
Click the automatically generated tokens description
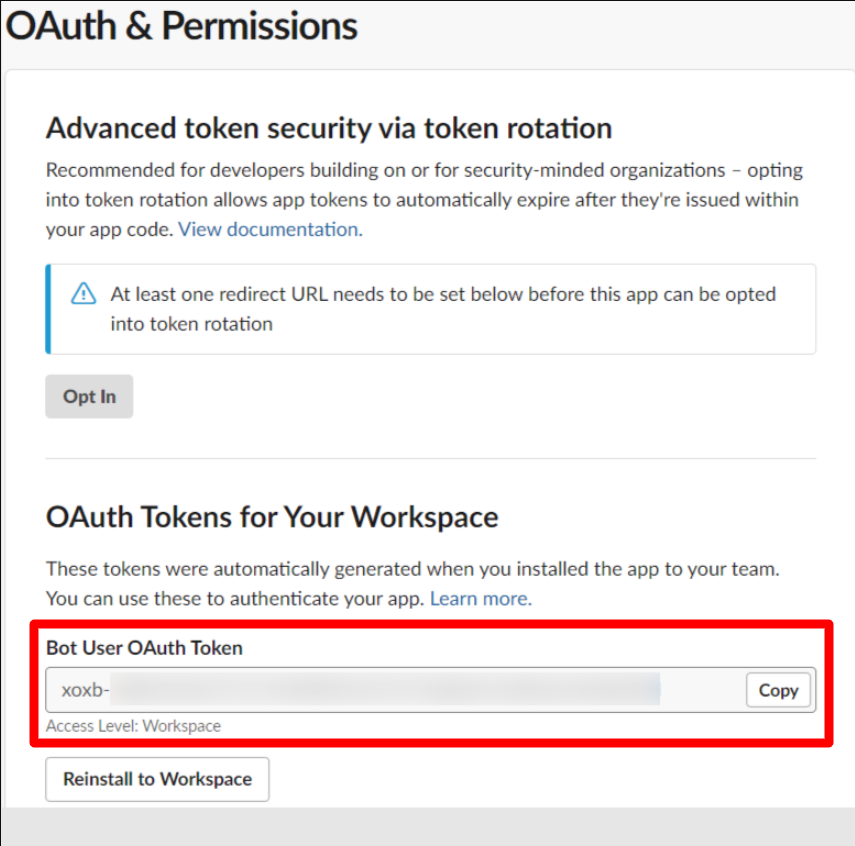click(x=413, y=584)
